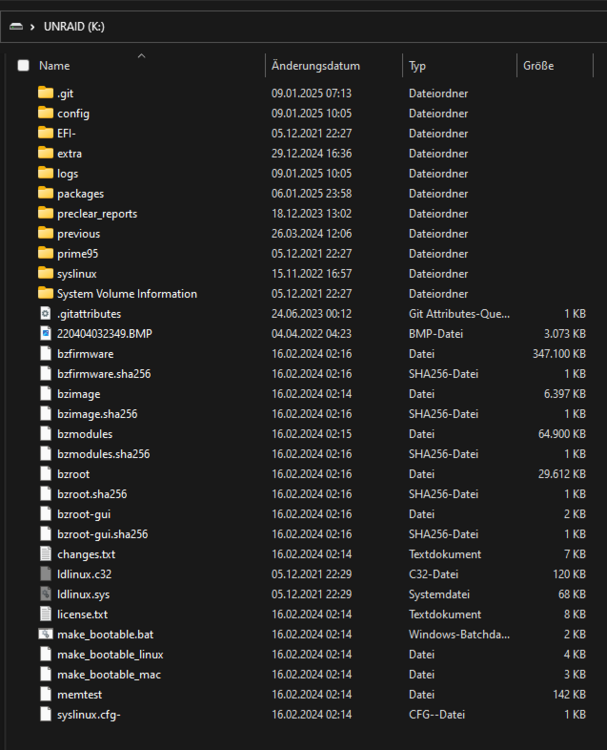Screen dimensions: 607x750
Task: Click the Windows-Batchda... type cell
Action: coord(459,634)
